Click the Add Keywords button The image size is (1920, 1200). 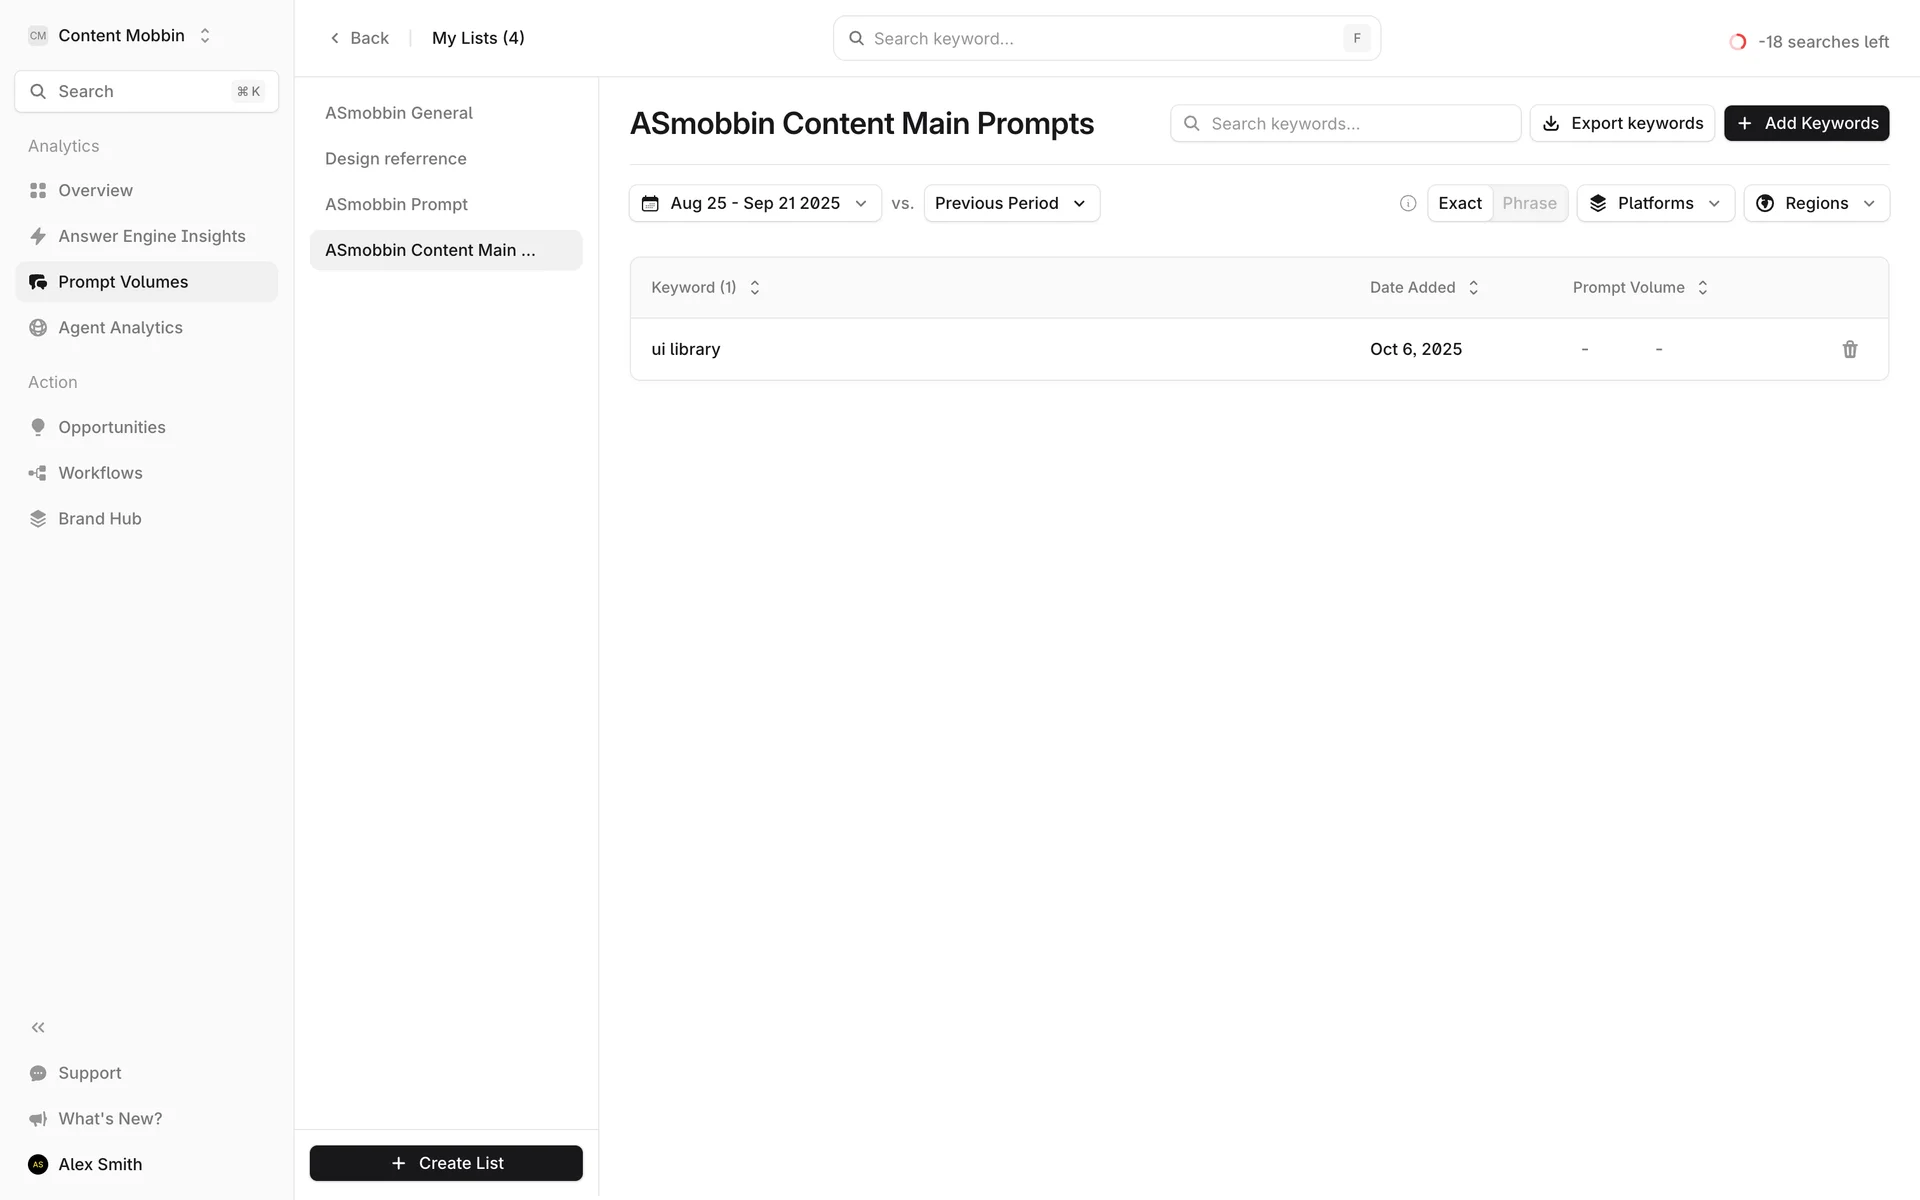click(x=1806, y=123)
